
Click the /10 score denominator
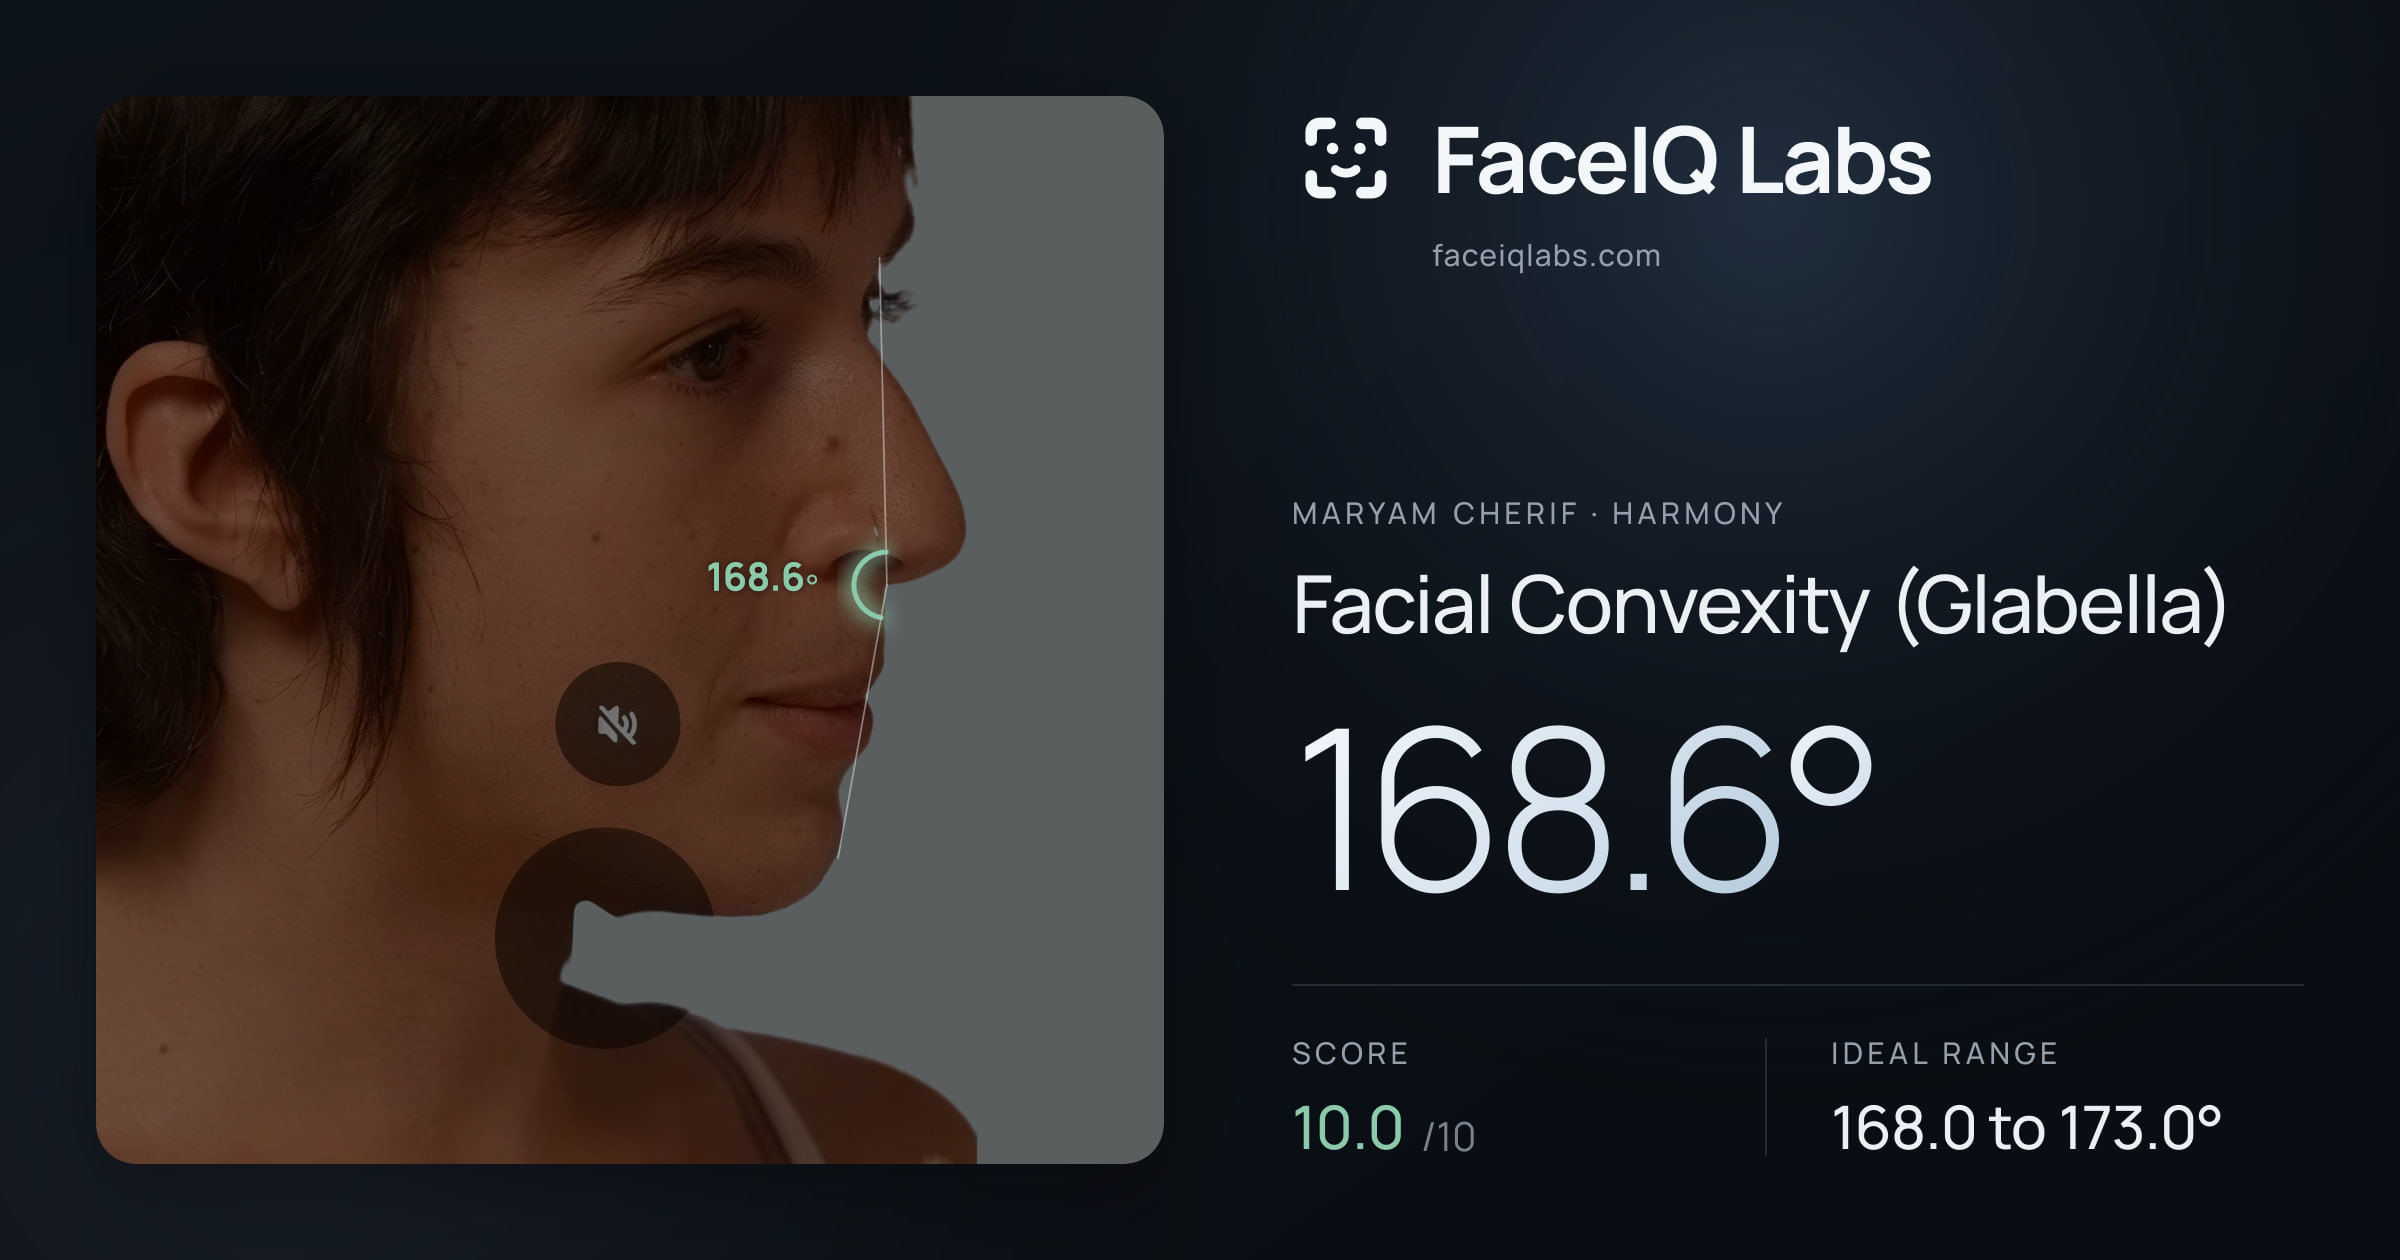1449,1137
